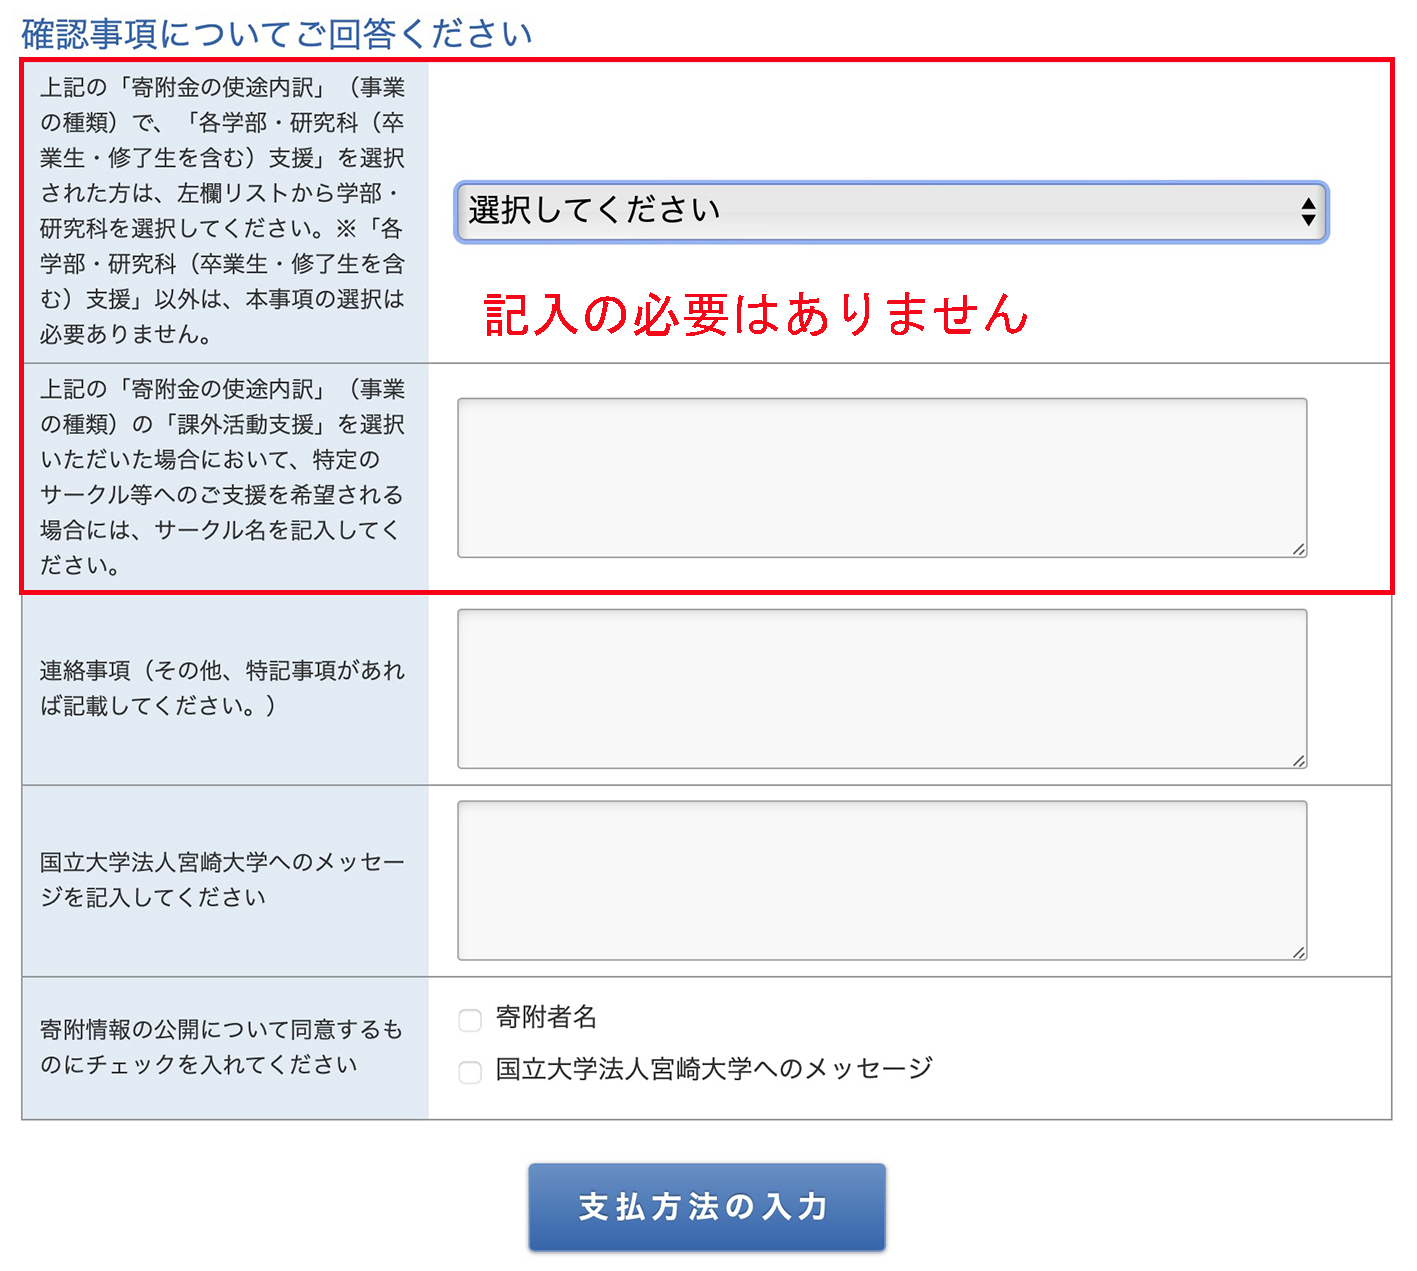Click the resize grip on the message text area

point(1298,952)
